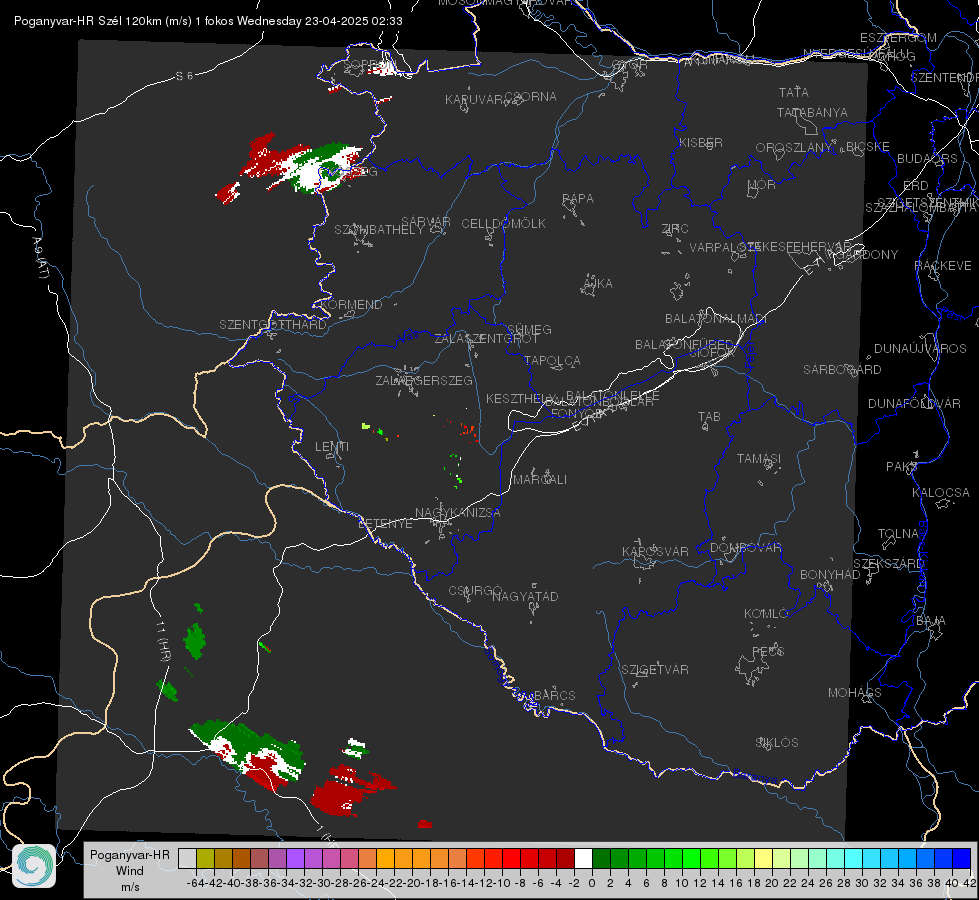Click the SZIGETVÁR town label
The height and width of the screenshot is (900, 979).
point(655,670)
